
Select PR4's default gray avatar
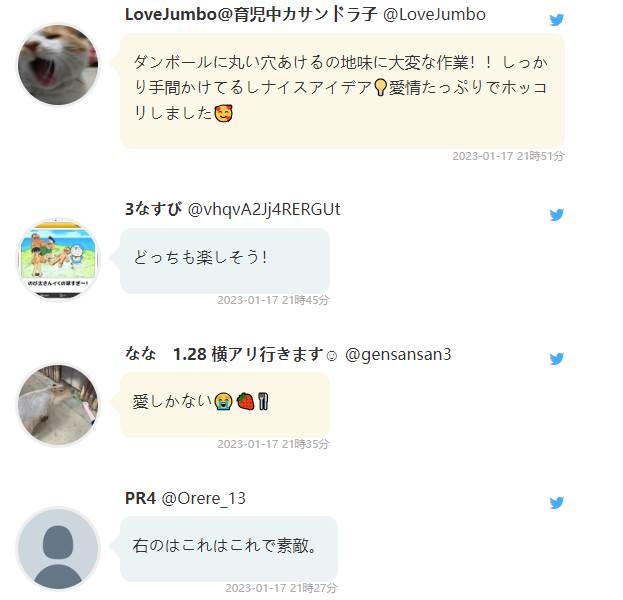coord(58,548)
